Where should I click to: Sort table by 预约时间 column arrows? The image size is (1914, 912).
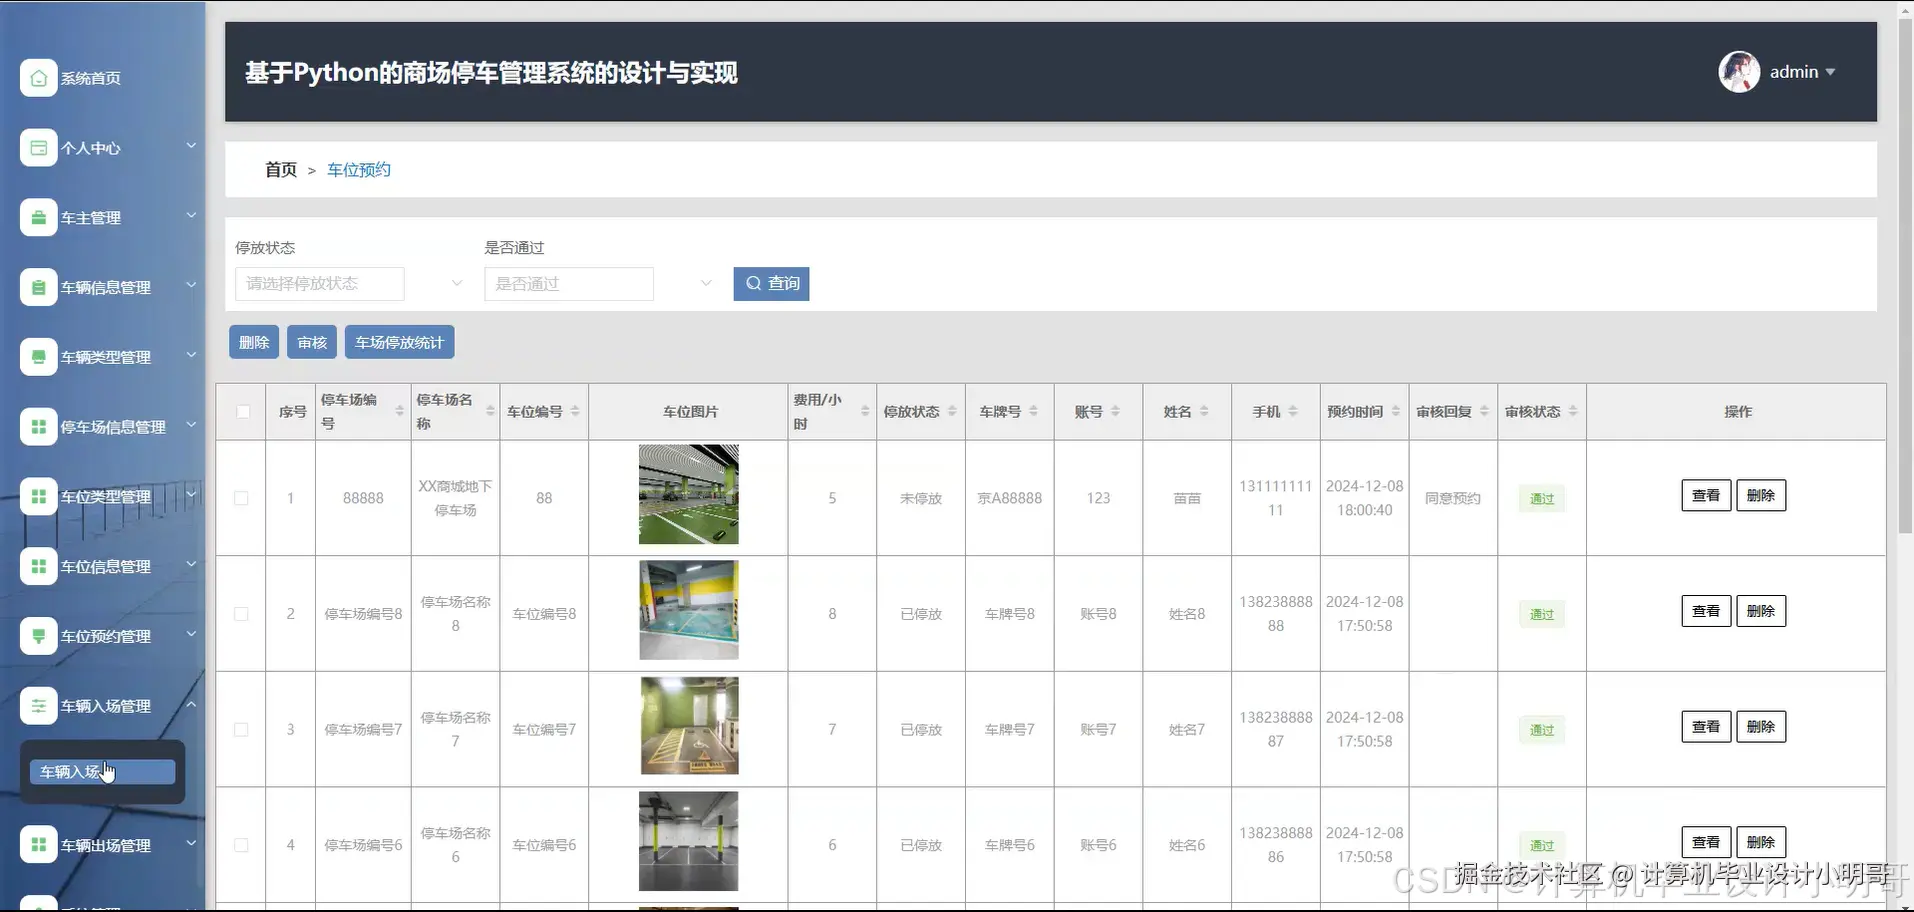click(1395, 411)
